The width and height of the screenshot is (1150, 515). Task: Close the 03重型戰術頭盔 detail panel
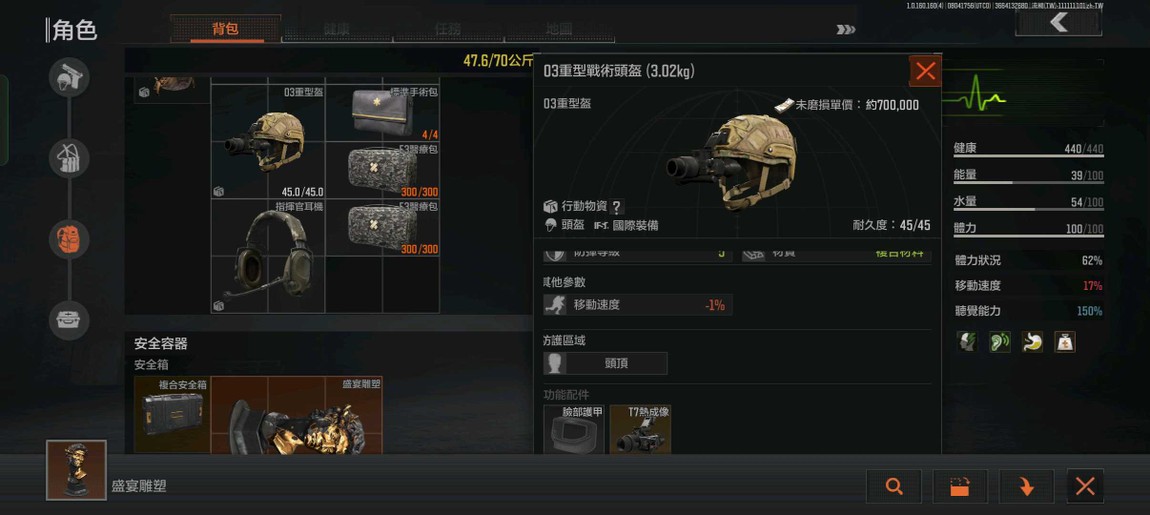[x=926, y=71]
